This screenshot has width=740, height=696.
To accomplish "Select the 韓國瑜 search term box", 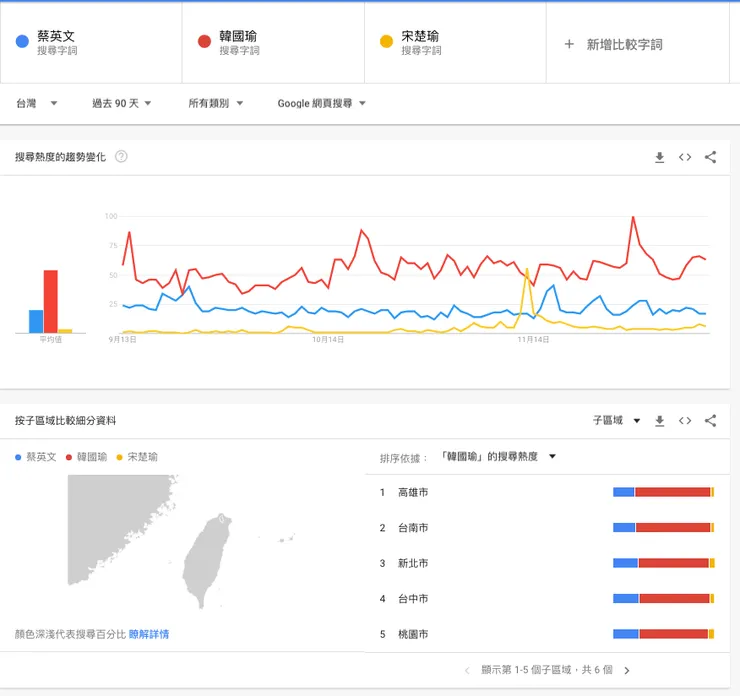I will (273, 42).
